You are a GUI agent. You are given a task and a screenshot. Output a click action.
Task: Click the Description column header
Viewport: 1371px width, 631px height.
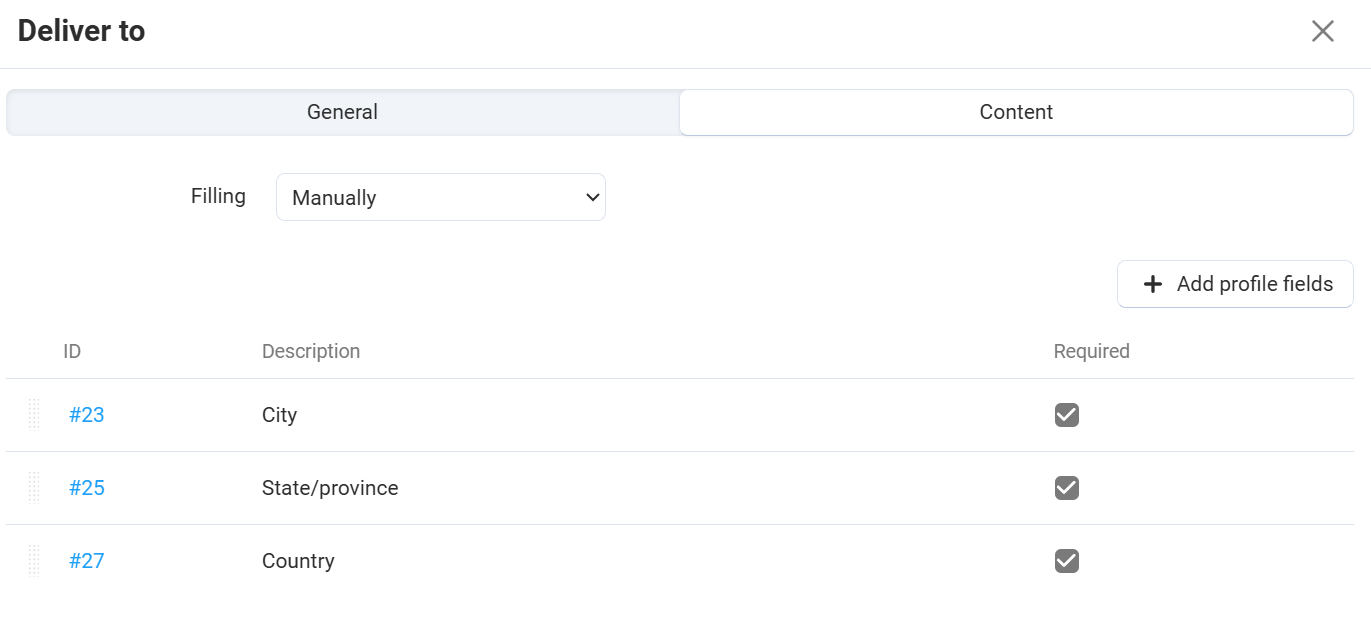click(x=311, y=351)
